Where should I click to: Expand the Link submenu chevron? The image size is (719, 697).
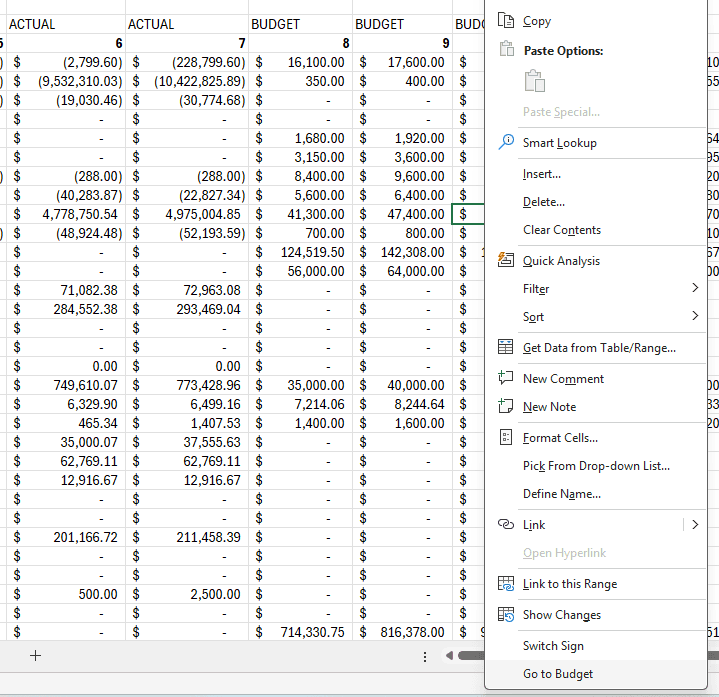[x=695, y=525]
